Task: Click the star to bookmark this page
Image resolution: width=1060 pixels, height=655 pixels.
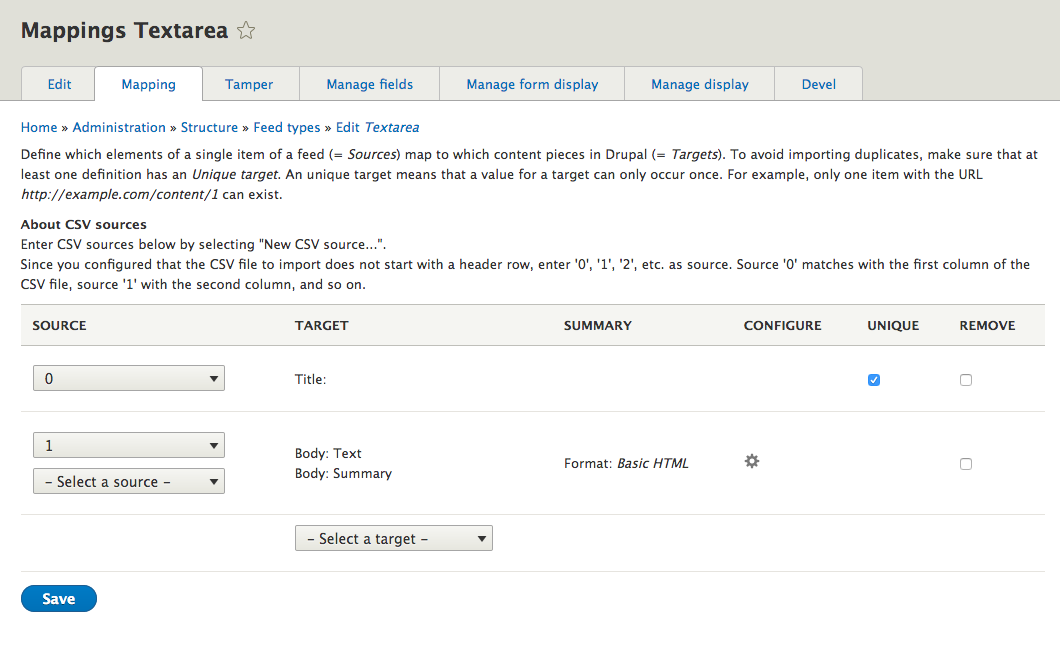Action: tap(245, 30)
